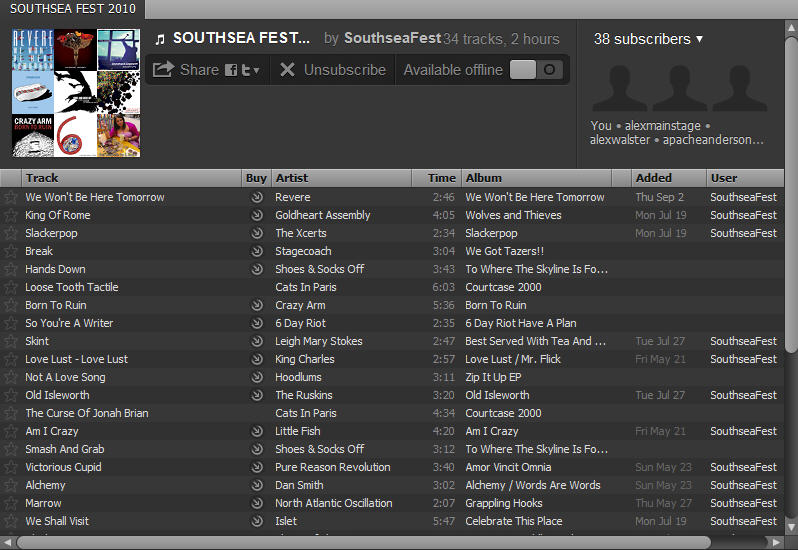Image resolution: width=798 pixels, height=550 pixels.
Task: Sort by Track column header
Action: tap(131, 178)
